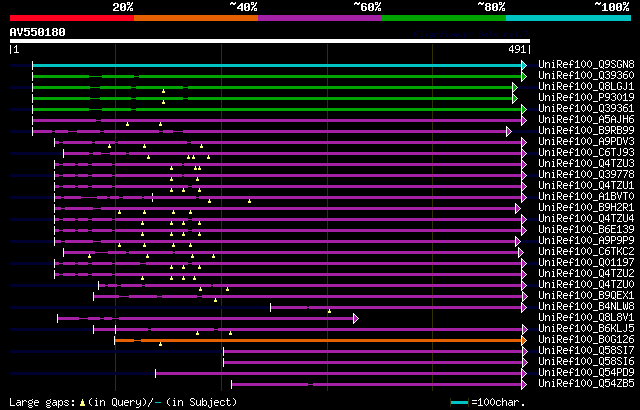Click the UniRef100_Q58SI7 label
The image size is (640, 410).
(x=586, y=351)
